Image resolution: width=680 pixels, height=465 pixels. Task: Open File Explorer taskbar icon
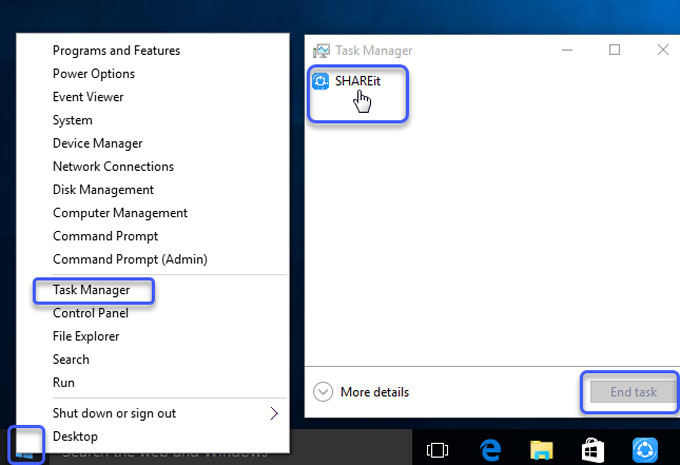pos(542,450)
